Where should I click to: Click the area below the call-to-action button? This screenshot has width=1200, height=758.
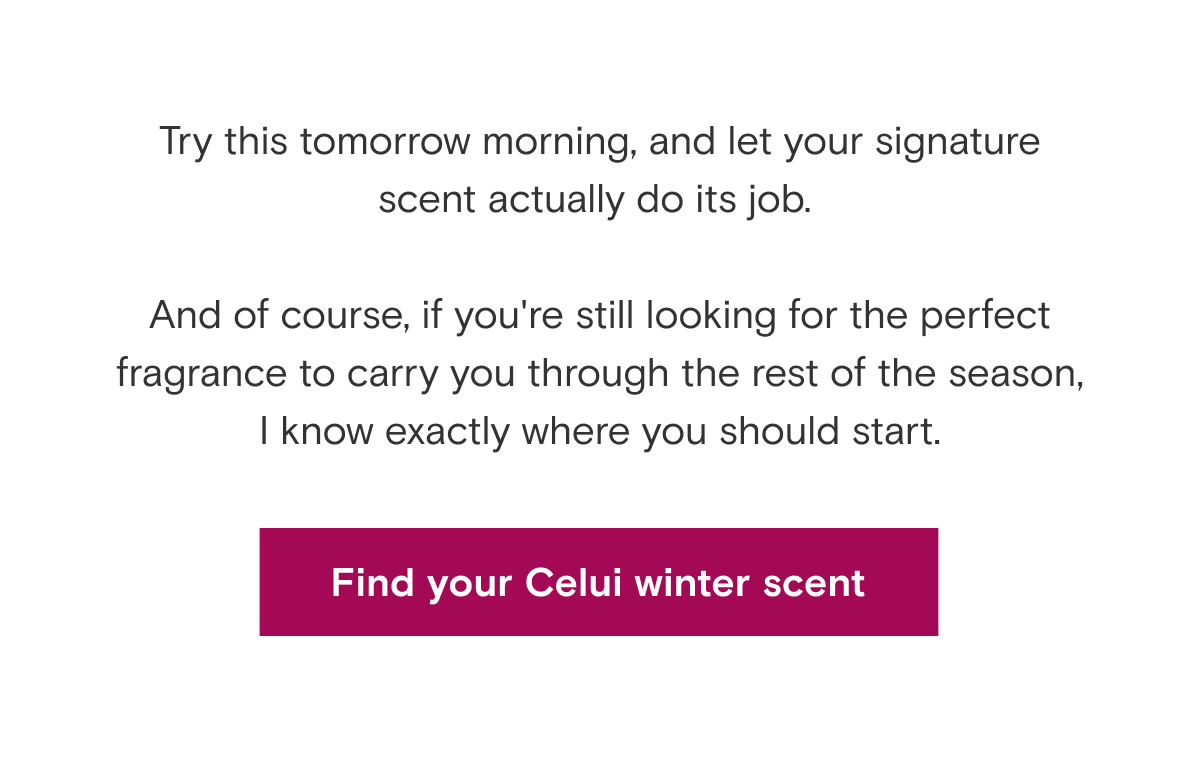click(598, 700)
